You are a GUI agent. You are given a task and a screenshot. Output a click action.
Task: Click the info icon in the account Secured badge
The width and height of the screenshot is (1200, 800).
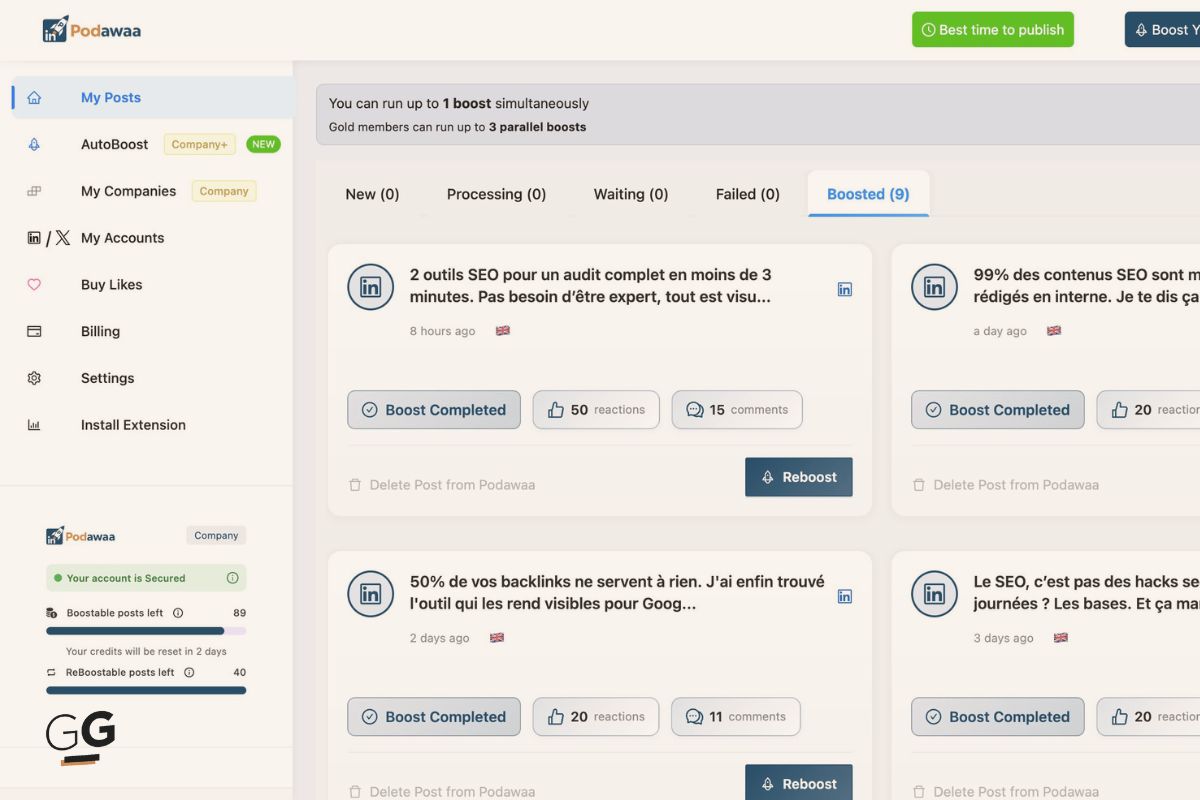(x=232, y=578)
